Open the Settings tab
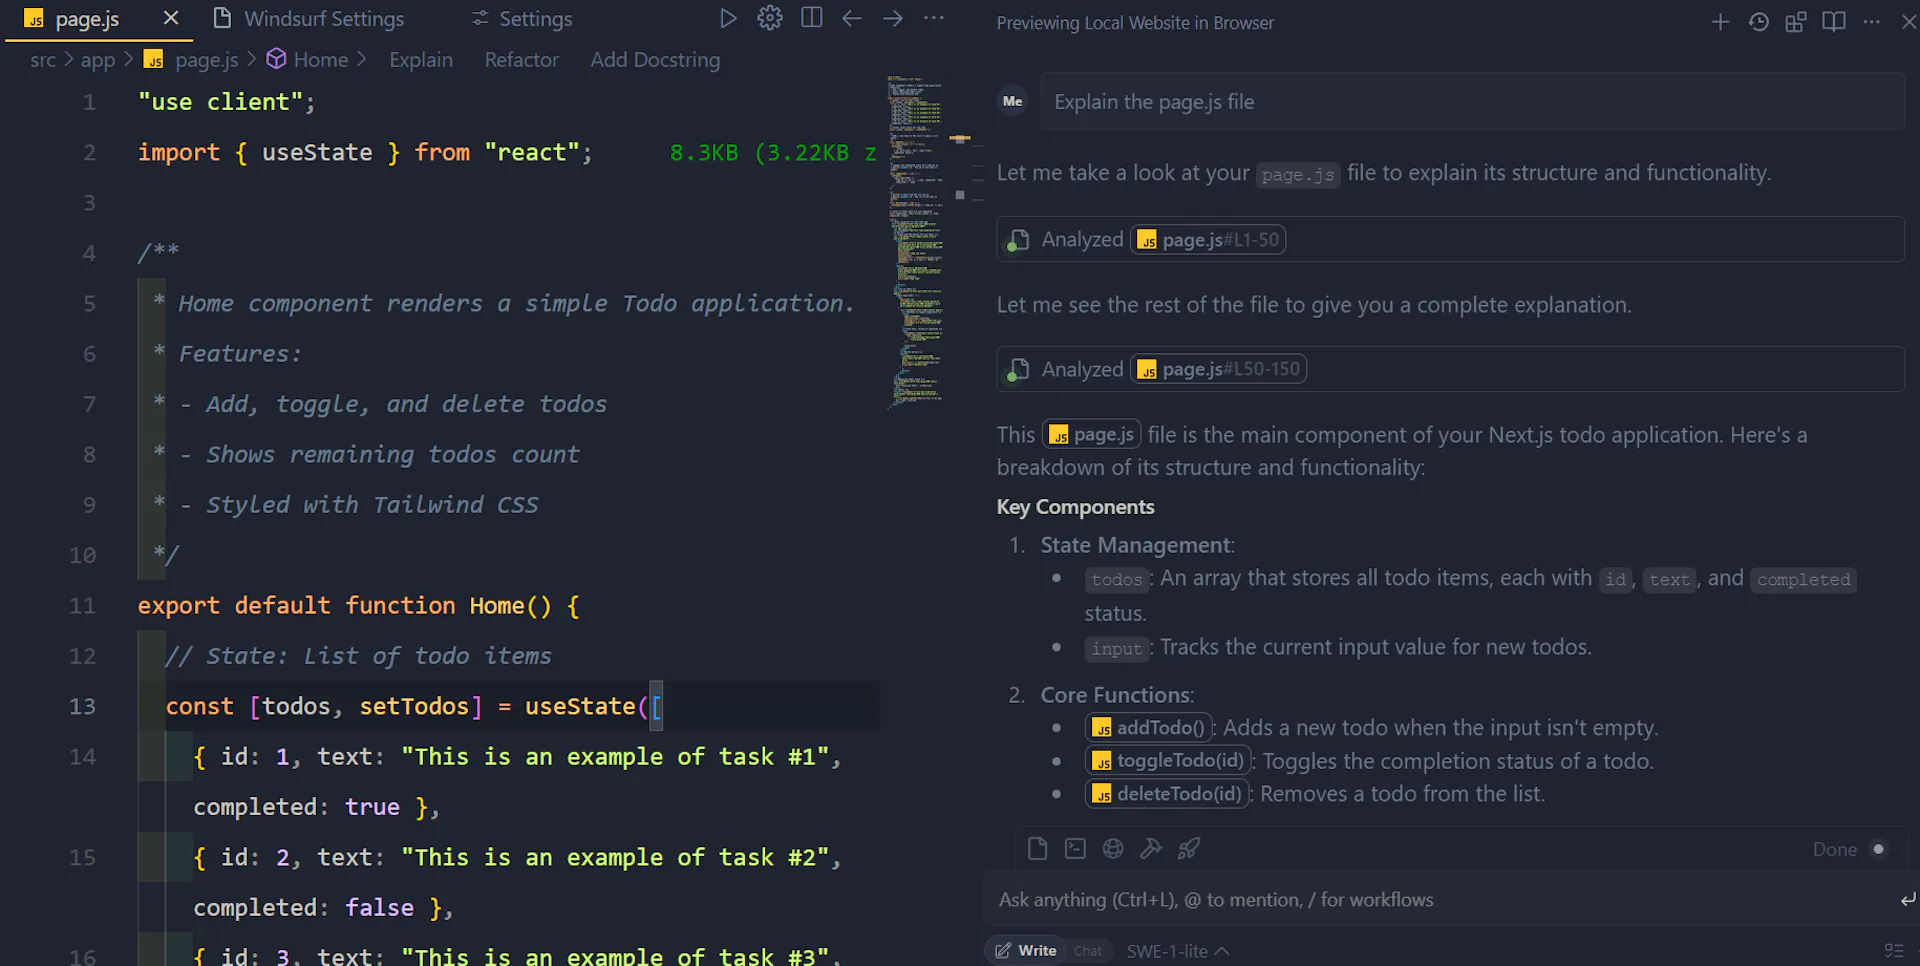The image size is (1920, 966). pyautogui.click(x=535, y=19)
